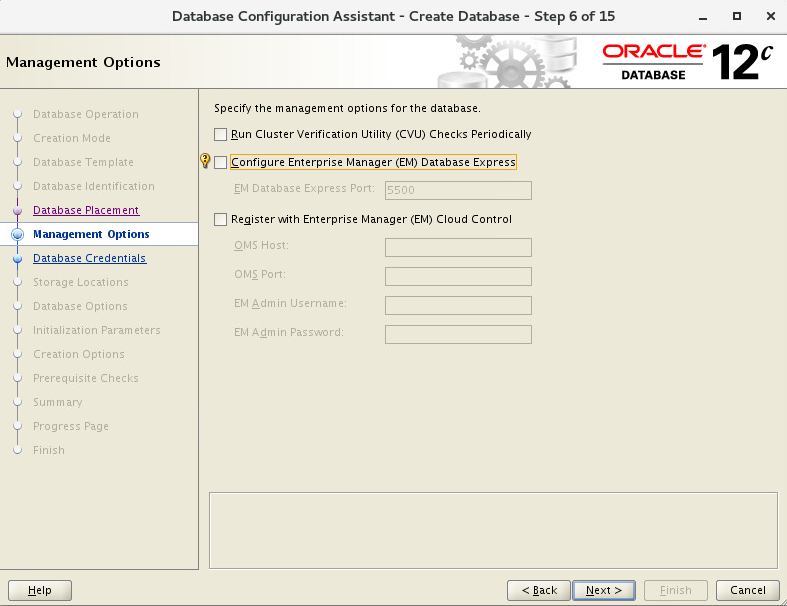Check Configure Enterprise Manager Database Express
This screenshot has width=787, height=606.
(220, 163)
